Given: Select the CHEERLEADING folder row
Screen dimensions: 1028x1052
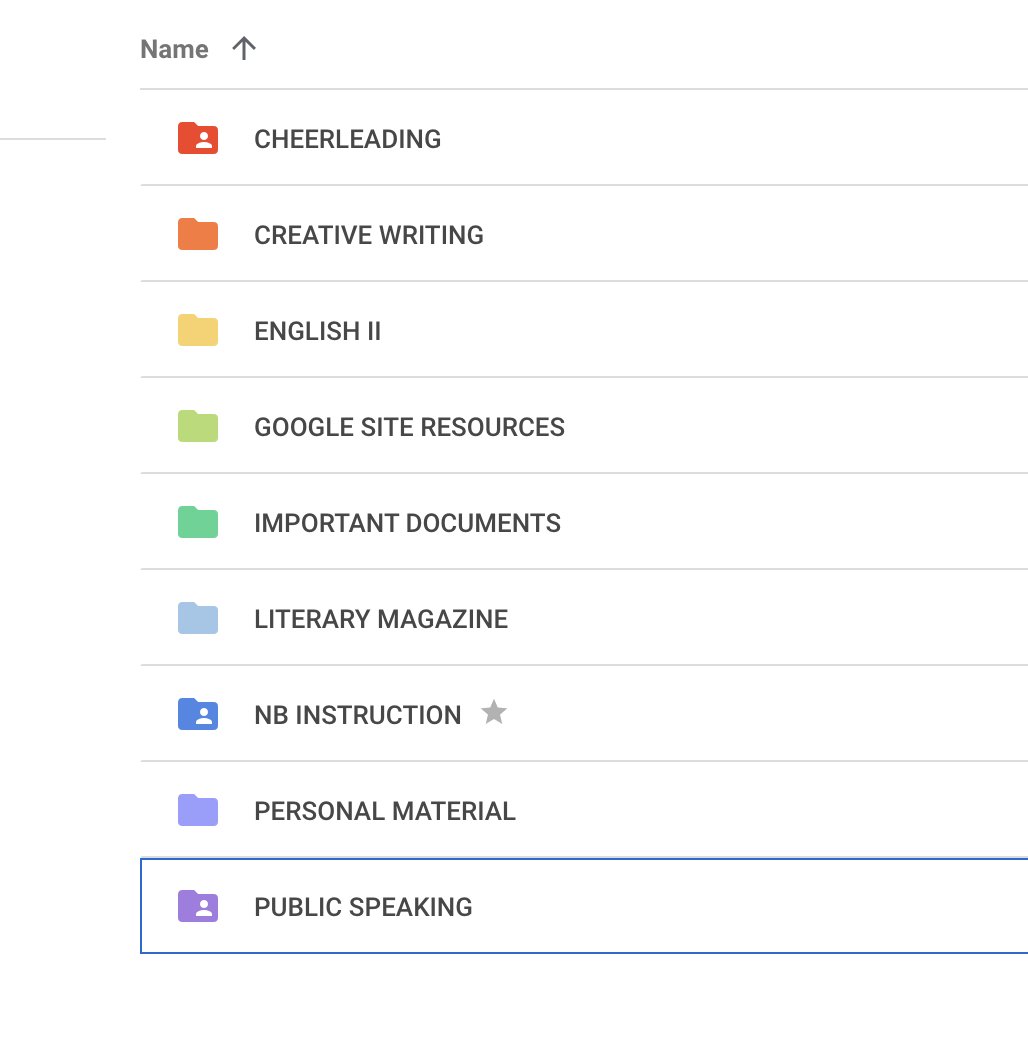Looking at the screenshot, I should [x=348, y=138].
